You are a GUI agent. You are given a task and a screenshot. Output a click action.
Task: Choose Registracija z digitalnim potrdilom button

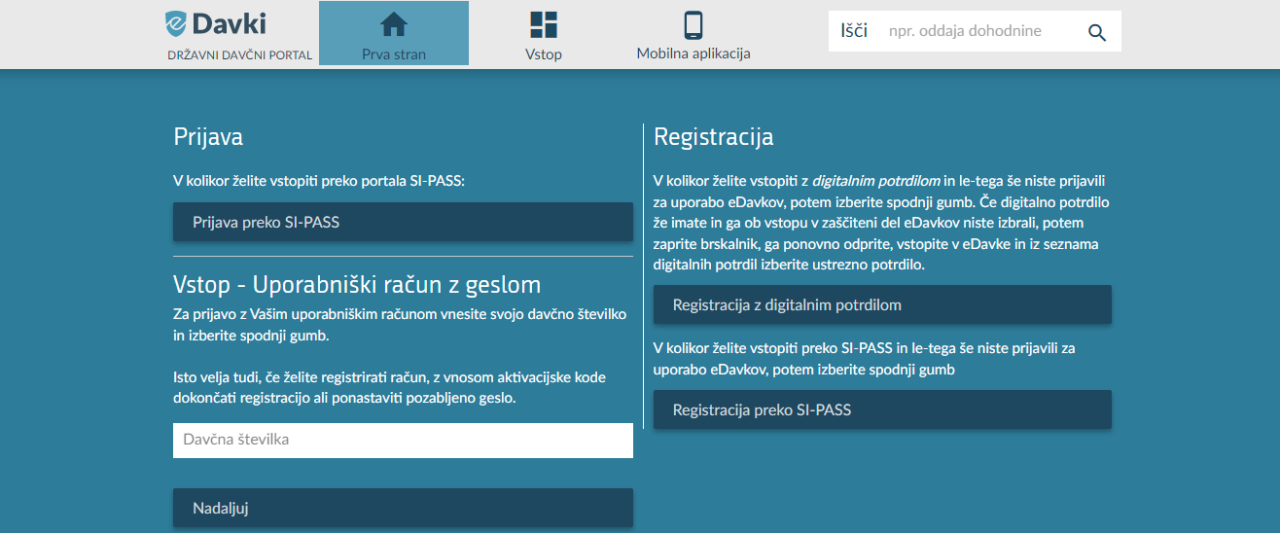(x=882, y=305)
